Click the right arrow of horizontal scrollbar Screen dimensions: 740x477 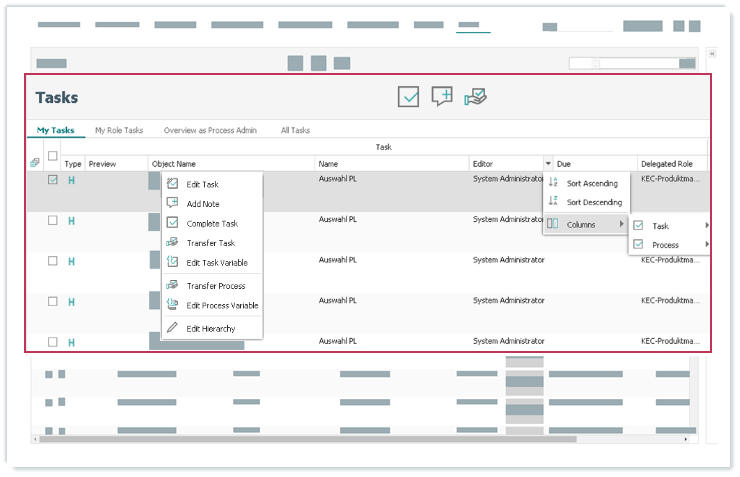(x=686, y=439)
